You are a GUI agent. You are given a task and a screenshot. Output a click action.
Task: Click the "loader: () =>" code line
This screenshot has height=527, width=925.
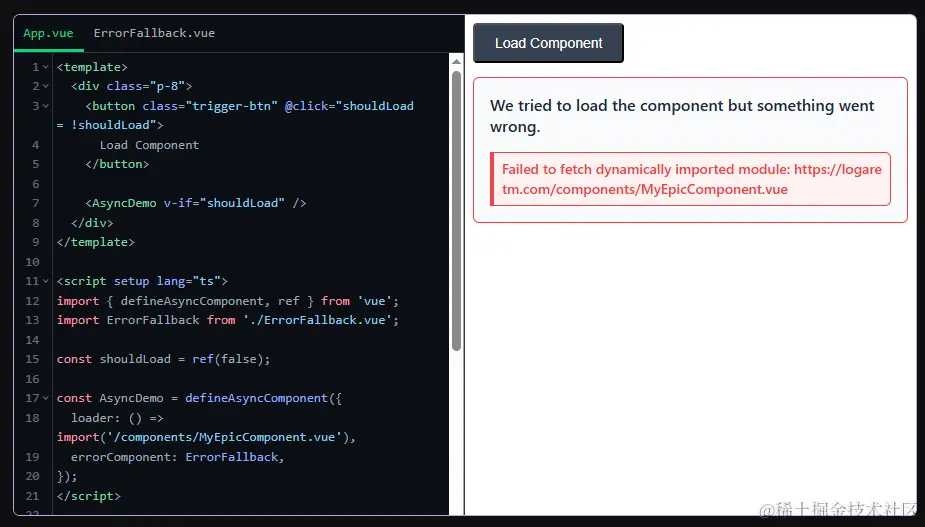coord(117,418)
